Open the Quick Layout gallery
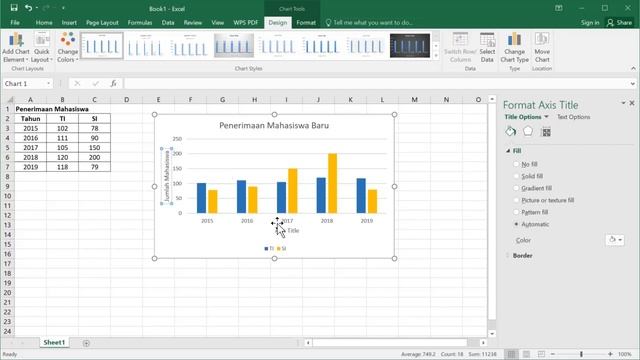 point(42,48)
